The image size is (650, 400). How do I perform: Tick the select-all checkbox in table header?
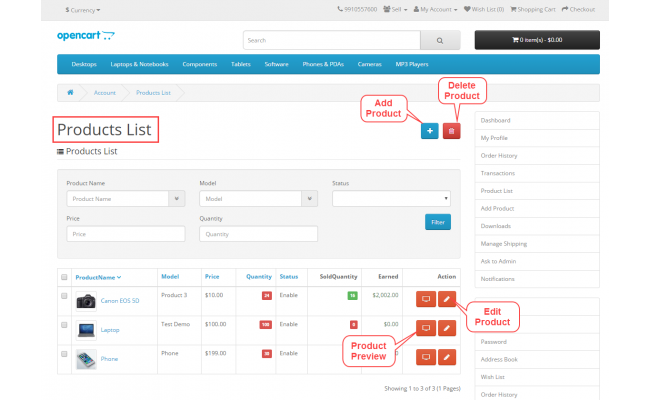coord(64,277)
